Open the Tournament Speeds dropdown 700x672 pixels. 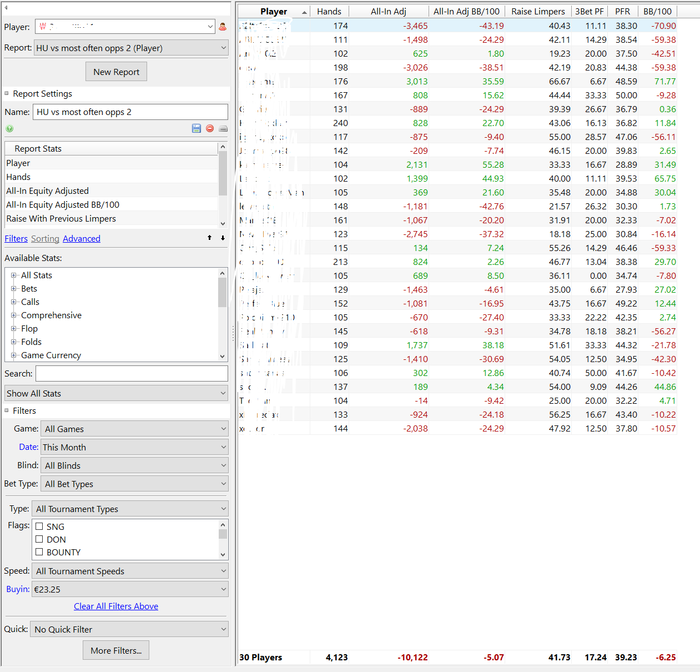pyautogui.click(x=130, y=571)
